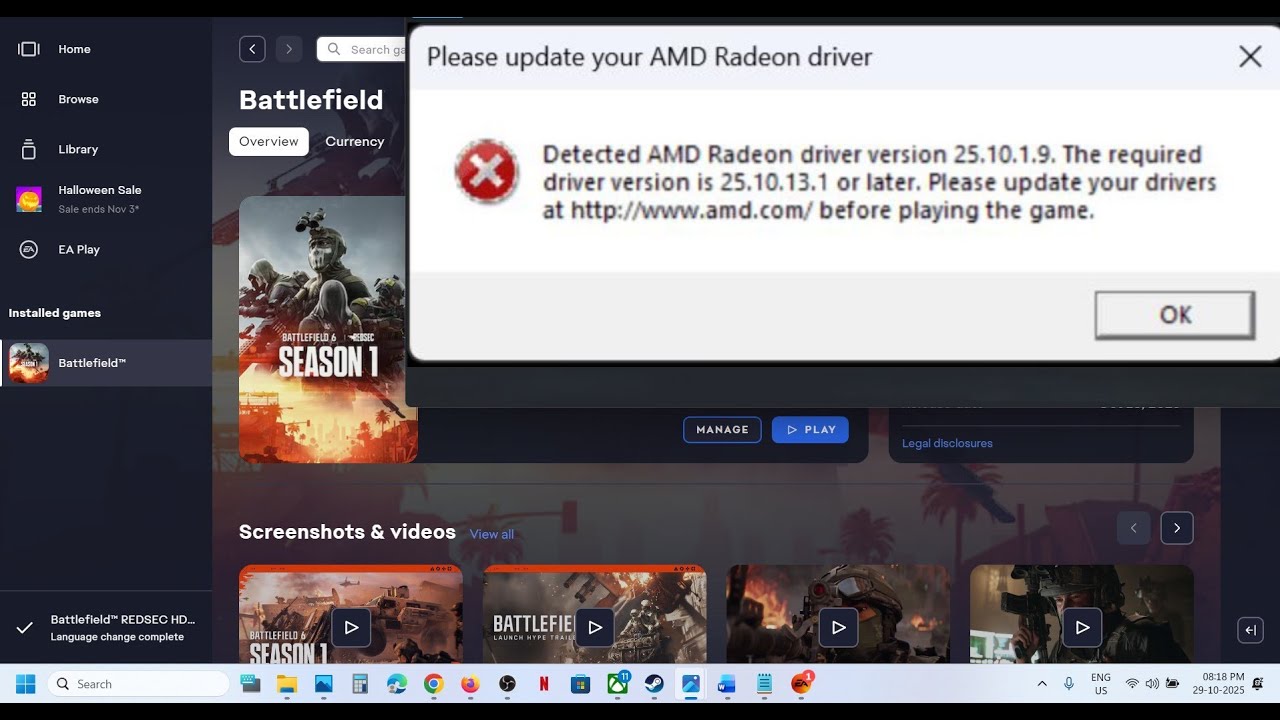This screenshot has height=720, width=1280.
Task: Open Netflix from the taskbar
Action: 543,684
